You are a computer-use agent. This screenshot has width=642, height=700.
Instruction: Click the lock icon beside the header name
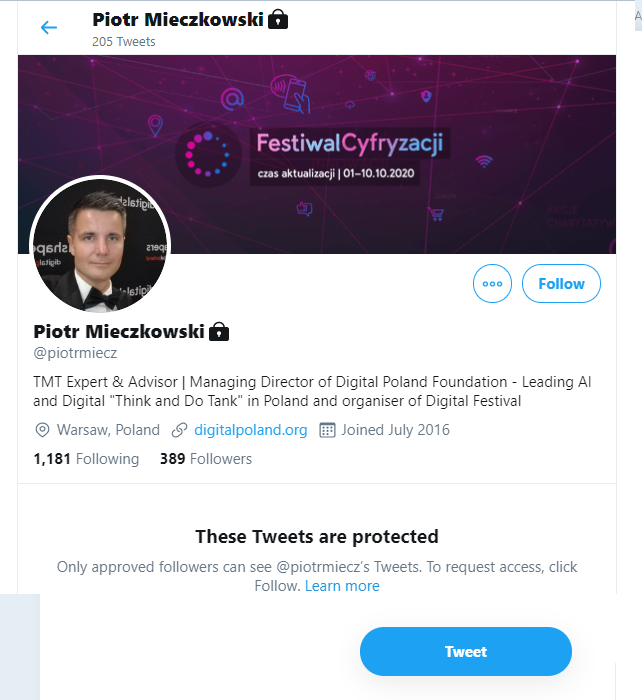[x=279, y=19]
